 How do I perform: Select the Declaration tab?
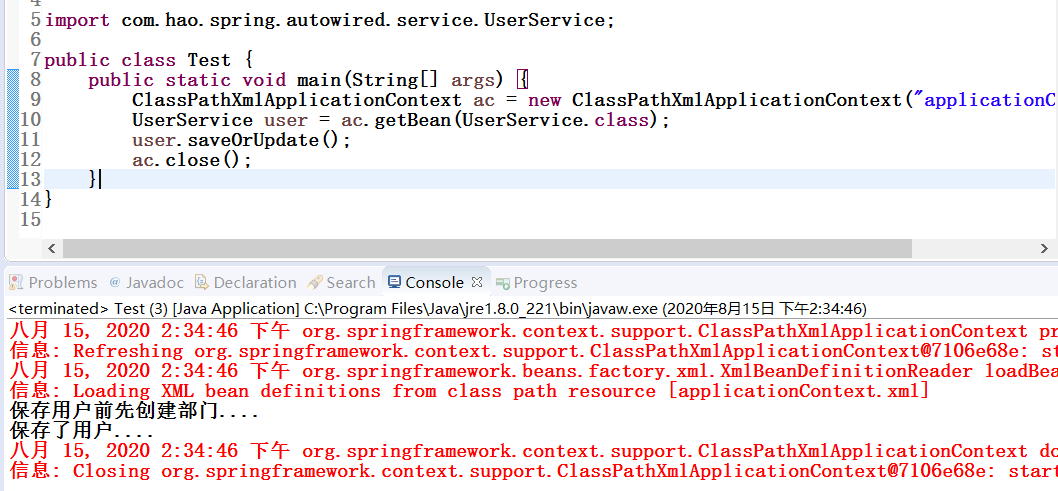(x=246, y=283)
